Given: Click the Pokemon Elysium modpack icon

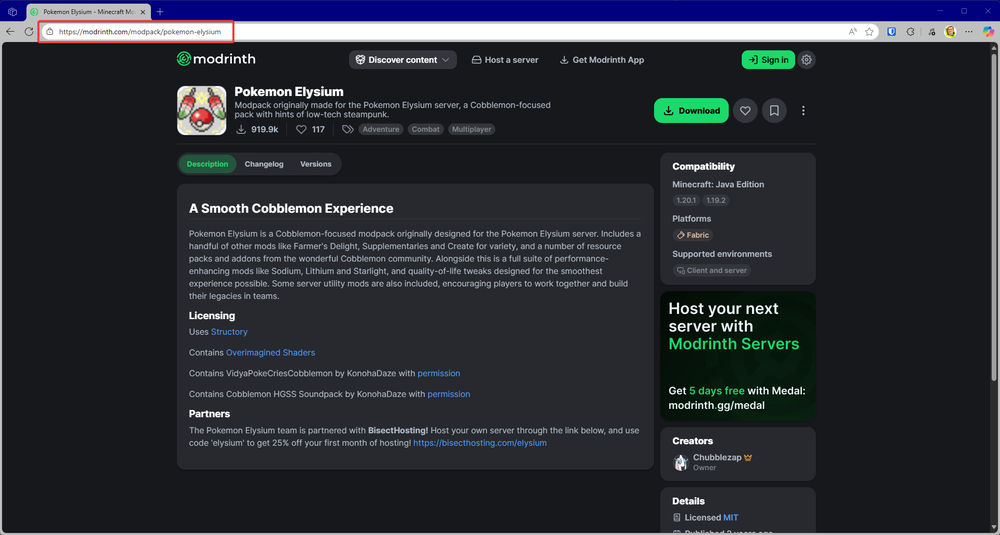Looking at the screenshot, I should pyautogui.click(x=201, y=110).
